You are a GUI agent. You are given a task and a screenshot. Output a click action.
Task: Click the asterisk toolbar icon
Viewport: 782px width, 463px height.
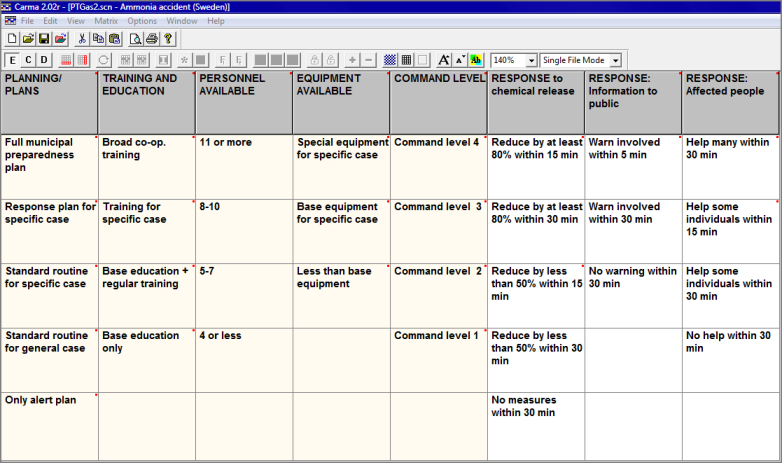pyautogui.click(x=184, y=60)
